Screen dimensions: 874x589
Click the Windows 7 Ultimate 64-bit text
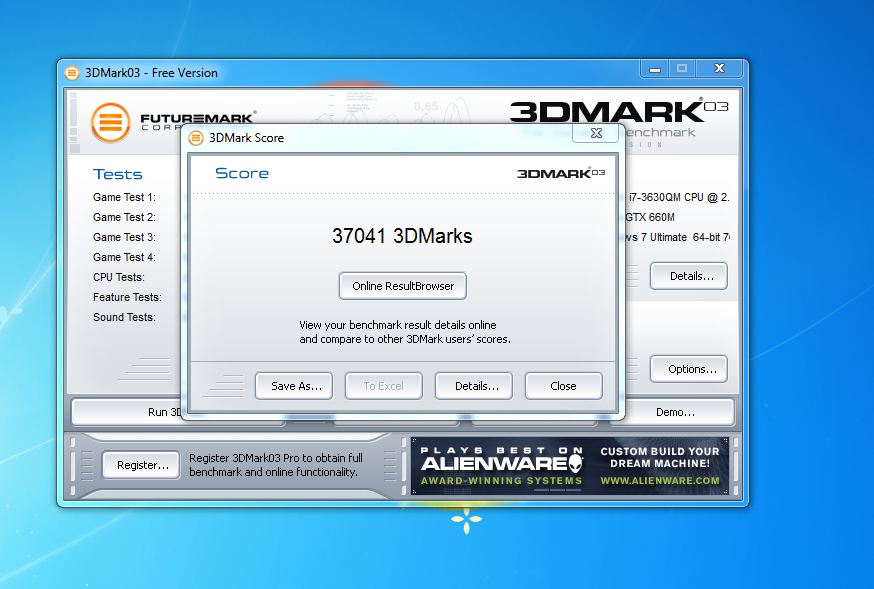[x=677, y=237]
